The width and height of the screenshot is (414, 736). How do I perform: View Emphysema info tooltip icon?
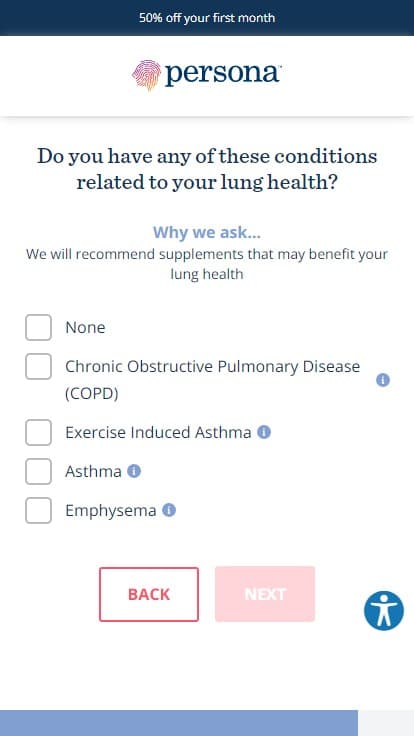[169, 510]
